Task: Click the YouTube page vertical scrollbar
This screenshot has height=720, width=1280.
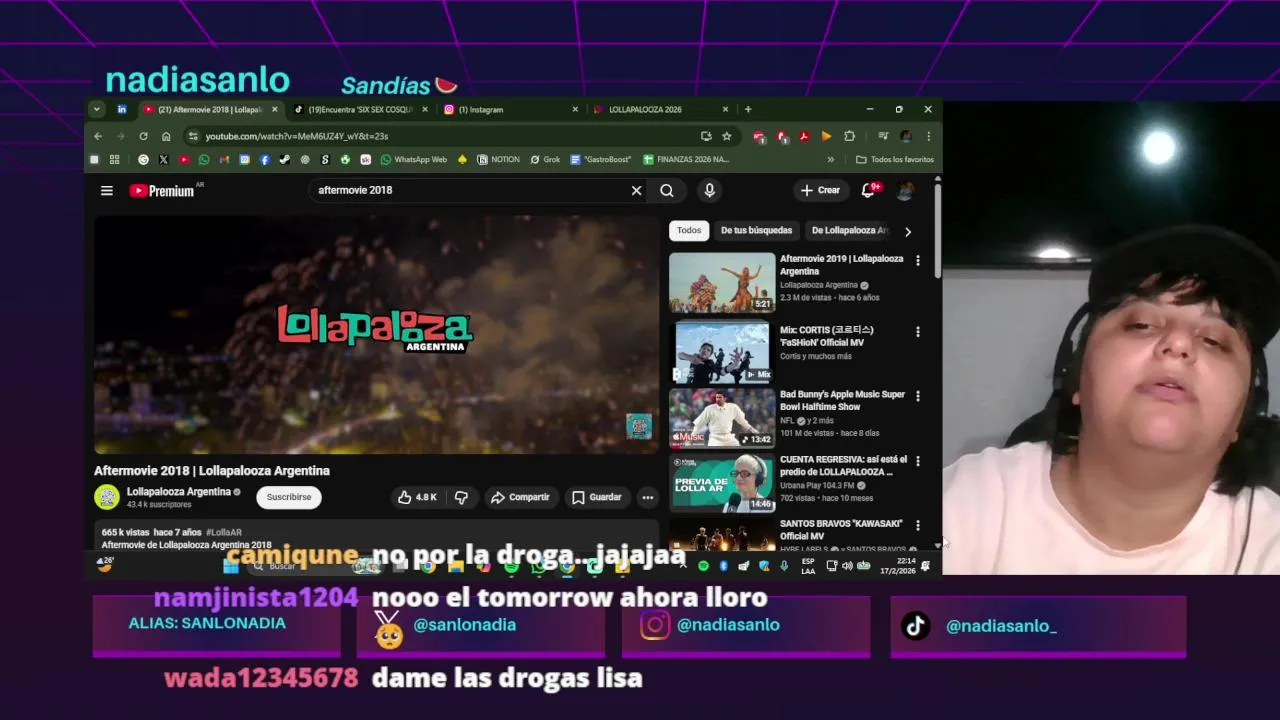Action: pyautogui.click(x=937, y=232)
